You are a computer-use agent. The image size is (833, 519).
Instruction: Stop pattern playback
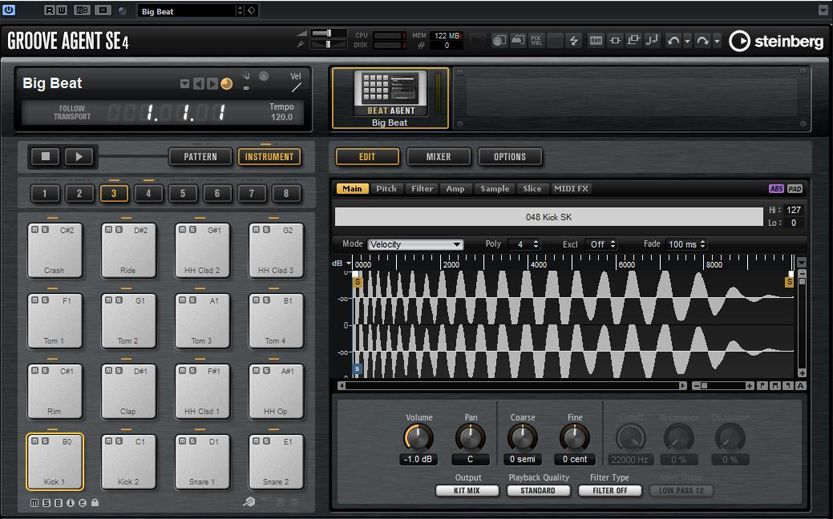[x=46, y=156]
